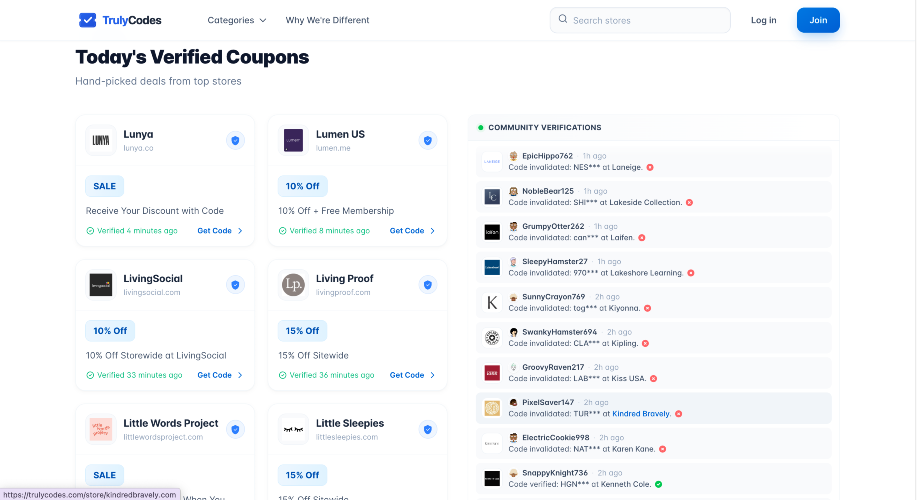Open the Lunya store logo
Image resolution: width=917 pixels, height=500 pixels.
coord(101,140)
